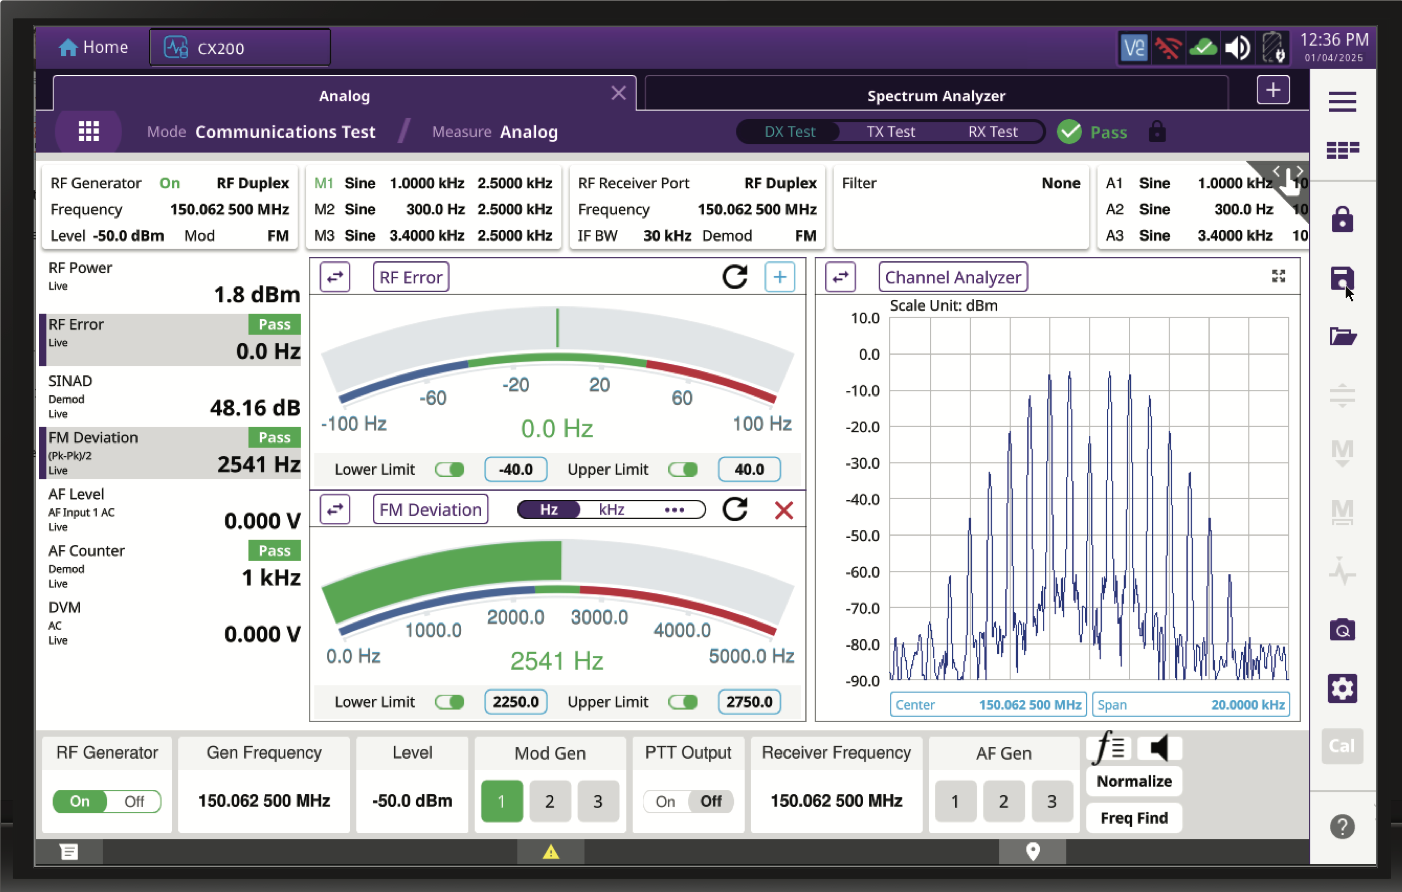Expand Channel Analyzer to full screen
The image size is (1402, 892).
pos(1278,276)
